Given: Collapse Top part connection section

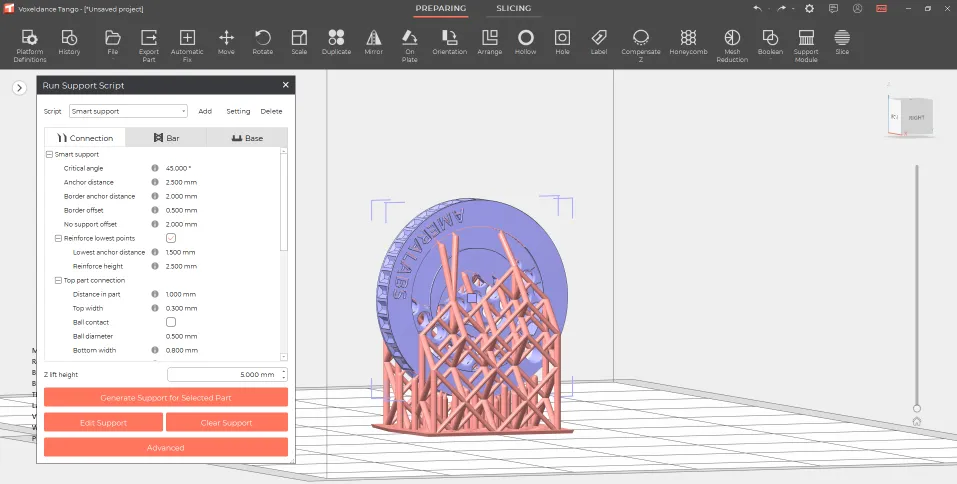Looking at the screenshot, I should point(59,280).
